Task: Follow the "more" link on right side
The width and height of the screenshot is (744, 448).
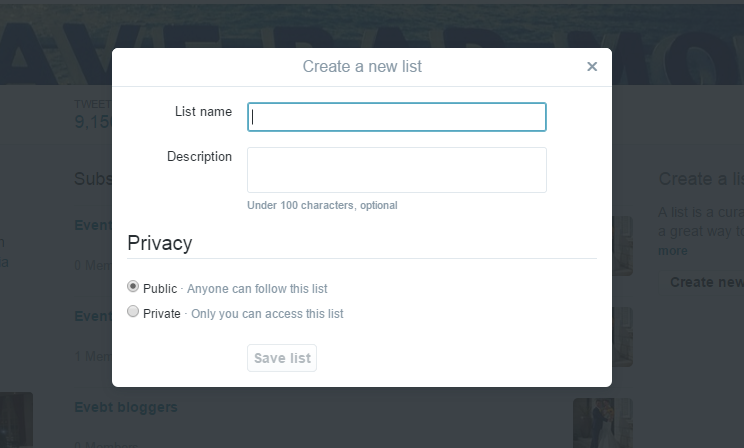Action: (672, 250)
